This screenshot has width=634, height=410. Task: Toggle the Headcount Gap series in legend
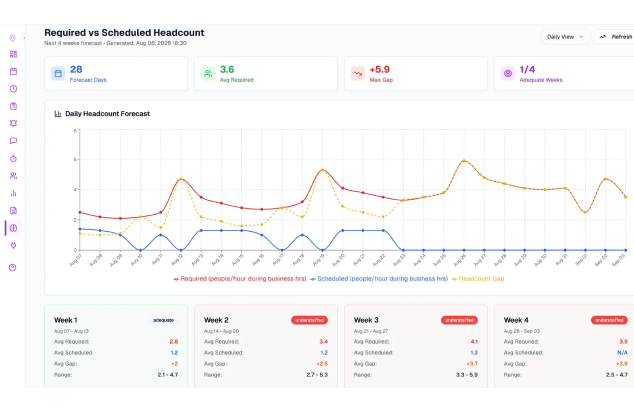(478, 279)
